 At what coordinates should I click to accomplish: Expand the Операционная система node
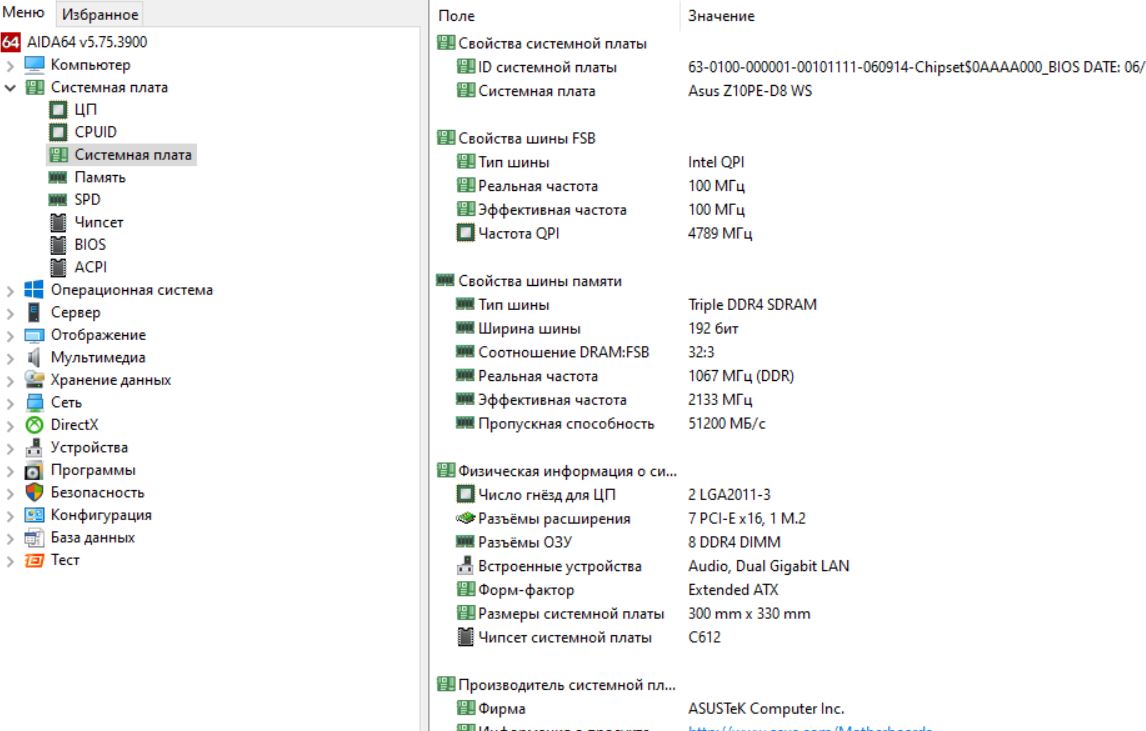click(10, 291)
